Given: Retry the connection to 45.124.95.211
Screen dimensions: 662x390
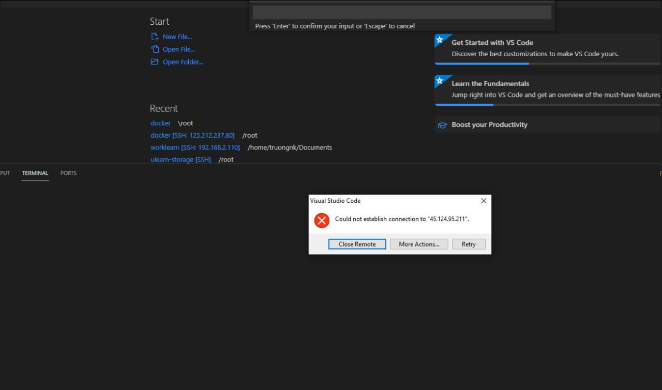Looking at the screenshot, I should pyautogui.click(x=469, y=244).
